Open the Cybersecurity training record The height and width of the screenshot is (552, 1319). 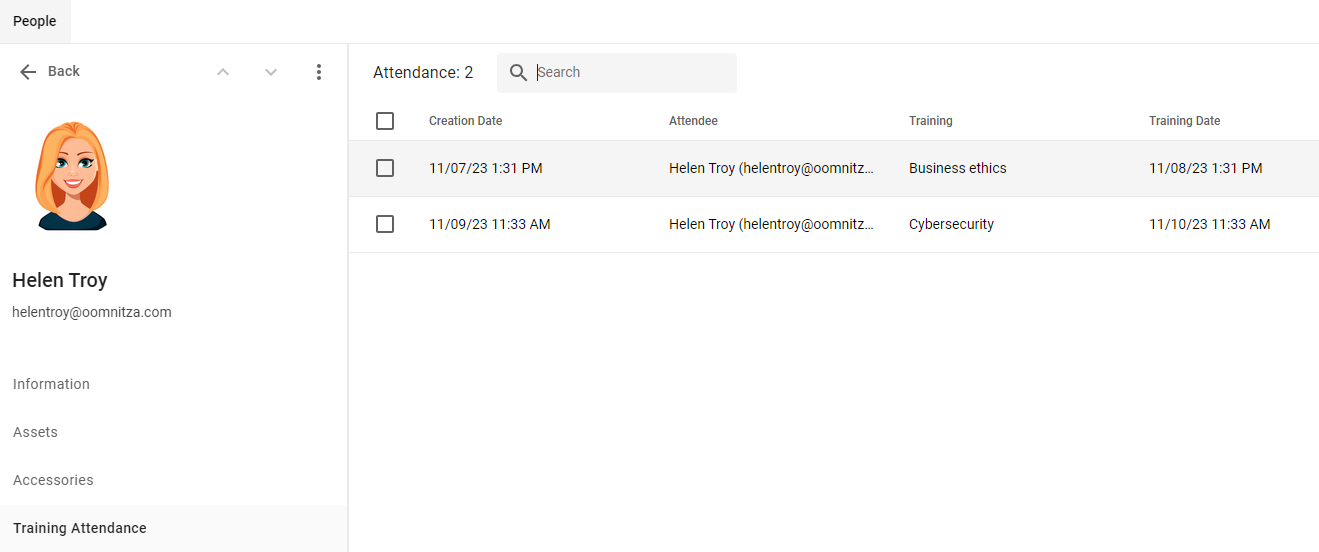pos(950,224)
